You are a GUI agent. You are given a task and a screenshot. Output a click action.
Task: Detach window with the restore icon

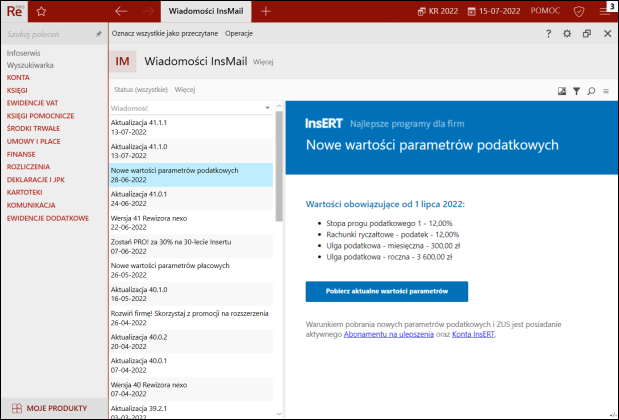tap(587, 34)
